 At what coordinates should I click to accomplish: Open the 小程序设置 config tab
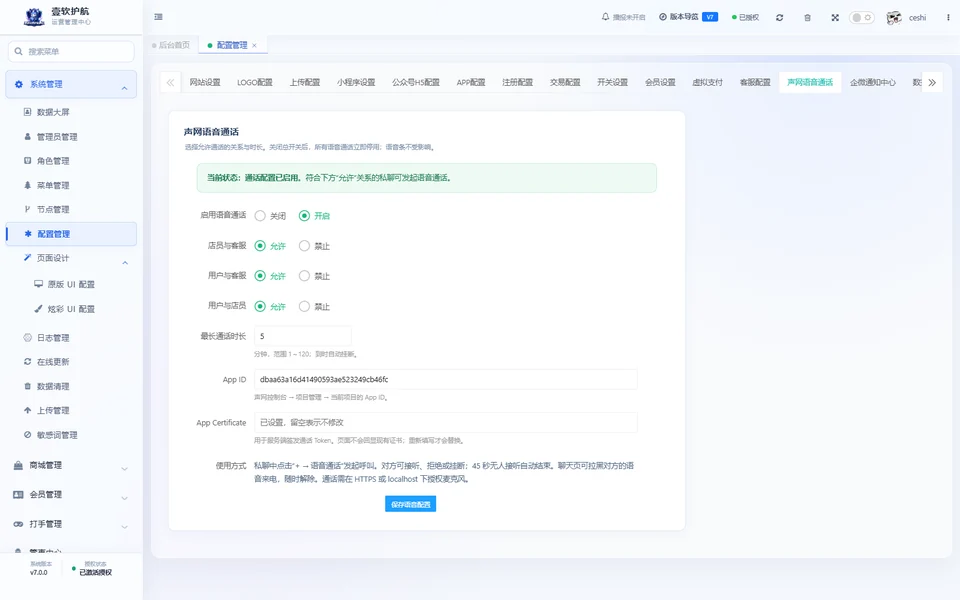356,82
